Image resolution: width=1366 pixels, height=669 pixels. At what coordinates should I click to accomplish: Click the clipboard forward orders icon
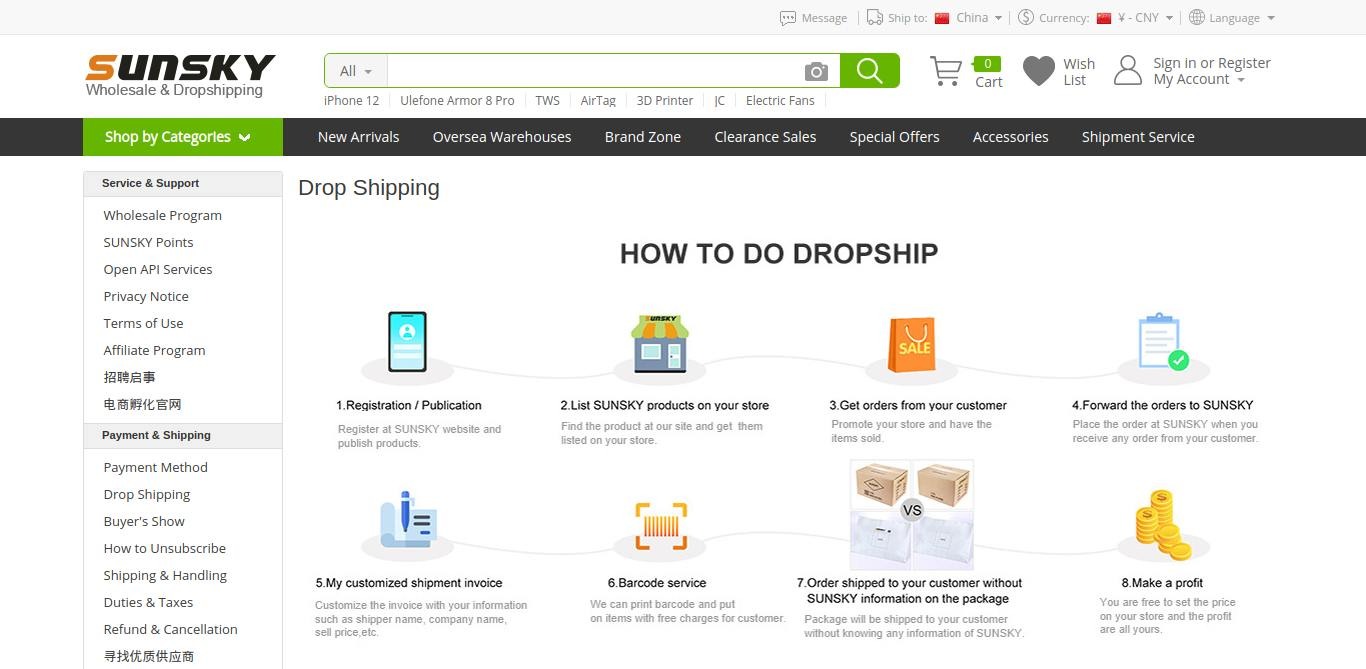point(1163,343)
